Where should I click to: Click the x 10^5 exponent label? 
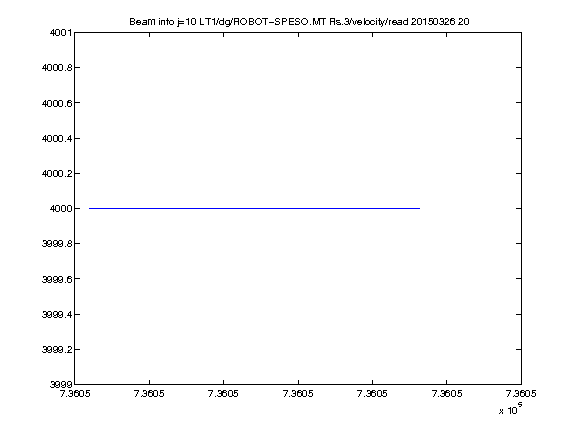pos(511,409)
